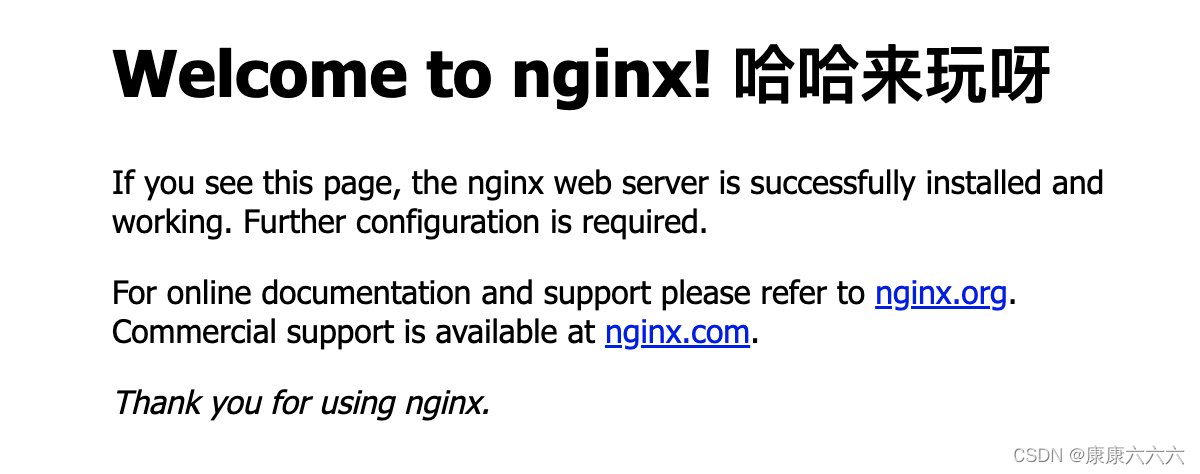Image resolution: width=1200 pixels, height=474 pixels.
Task: Click the CSDN watermark in the corner
Action: click(1035, 455)
